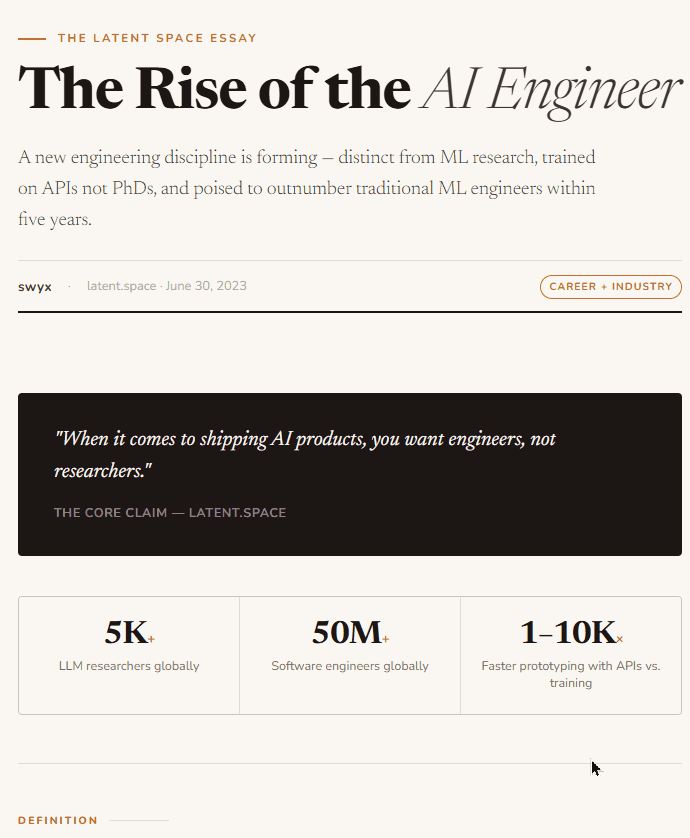The image size is (690, 838).
Task: Click the DEFINITION section heading
Action: 58,820
